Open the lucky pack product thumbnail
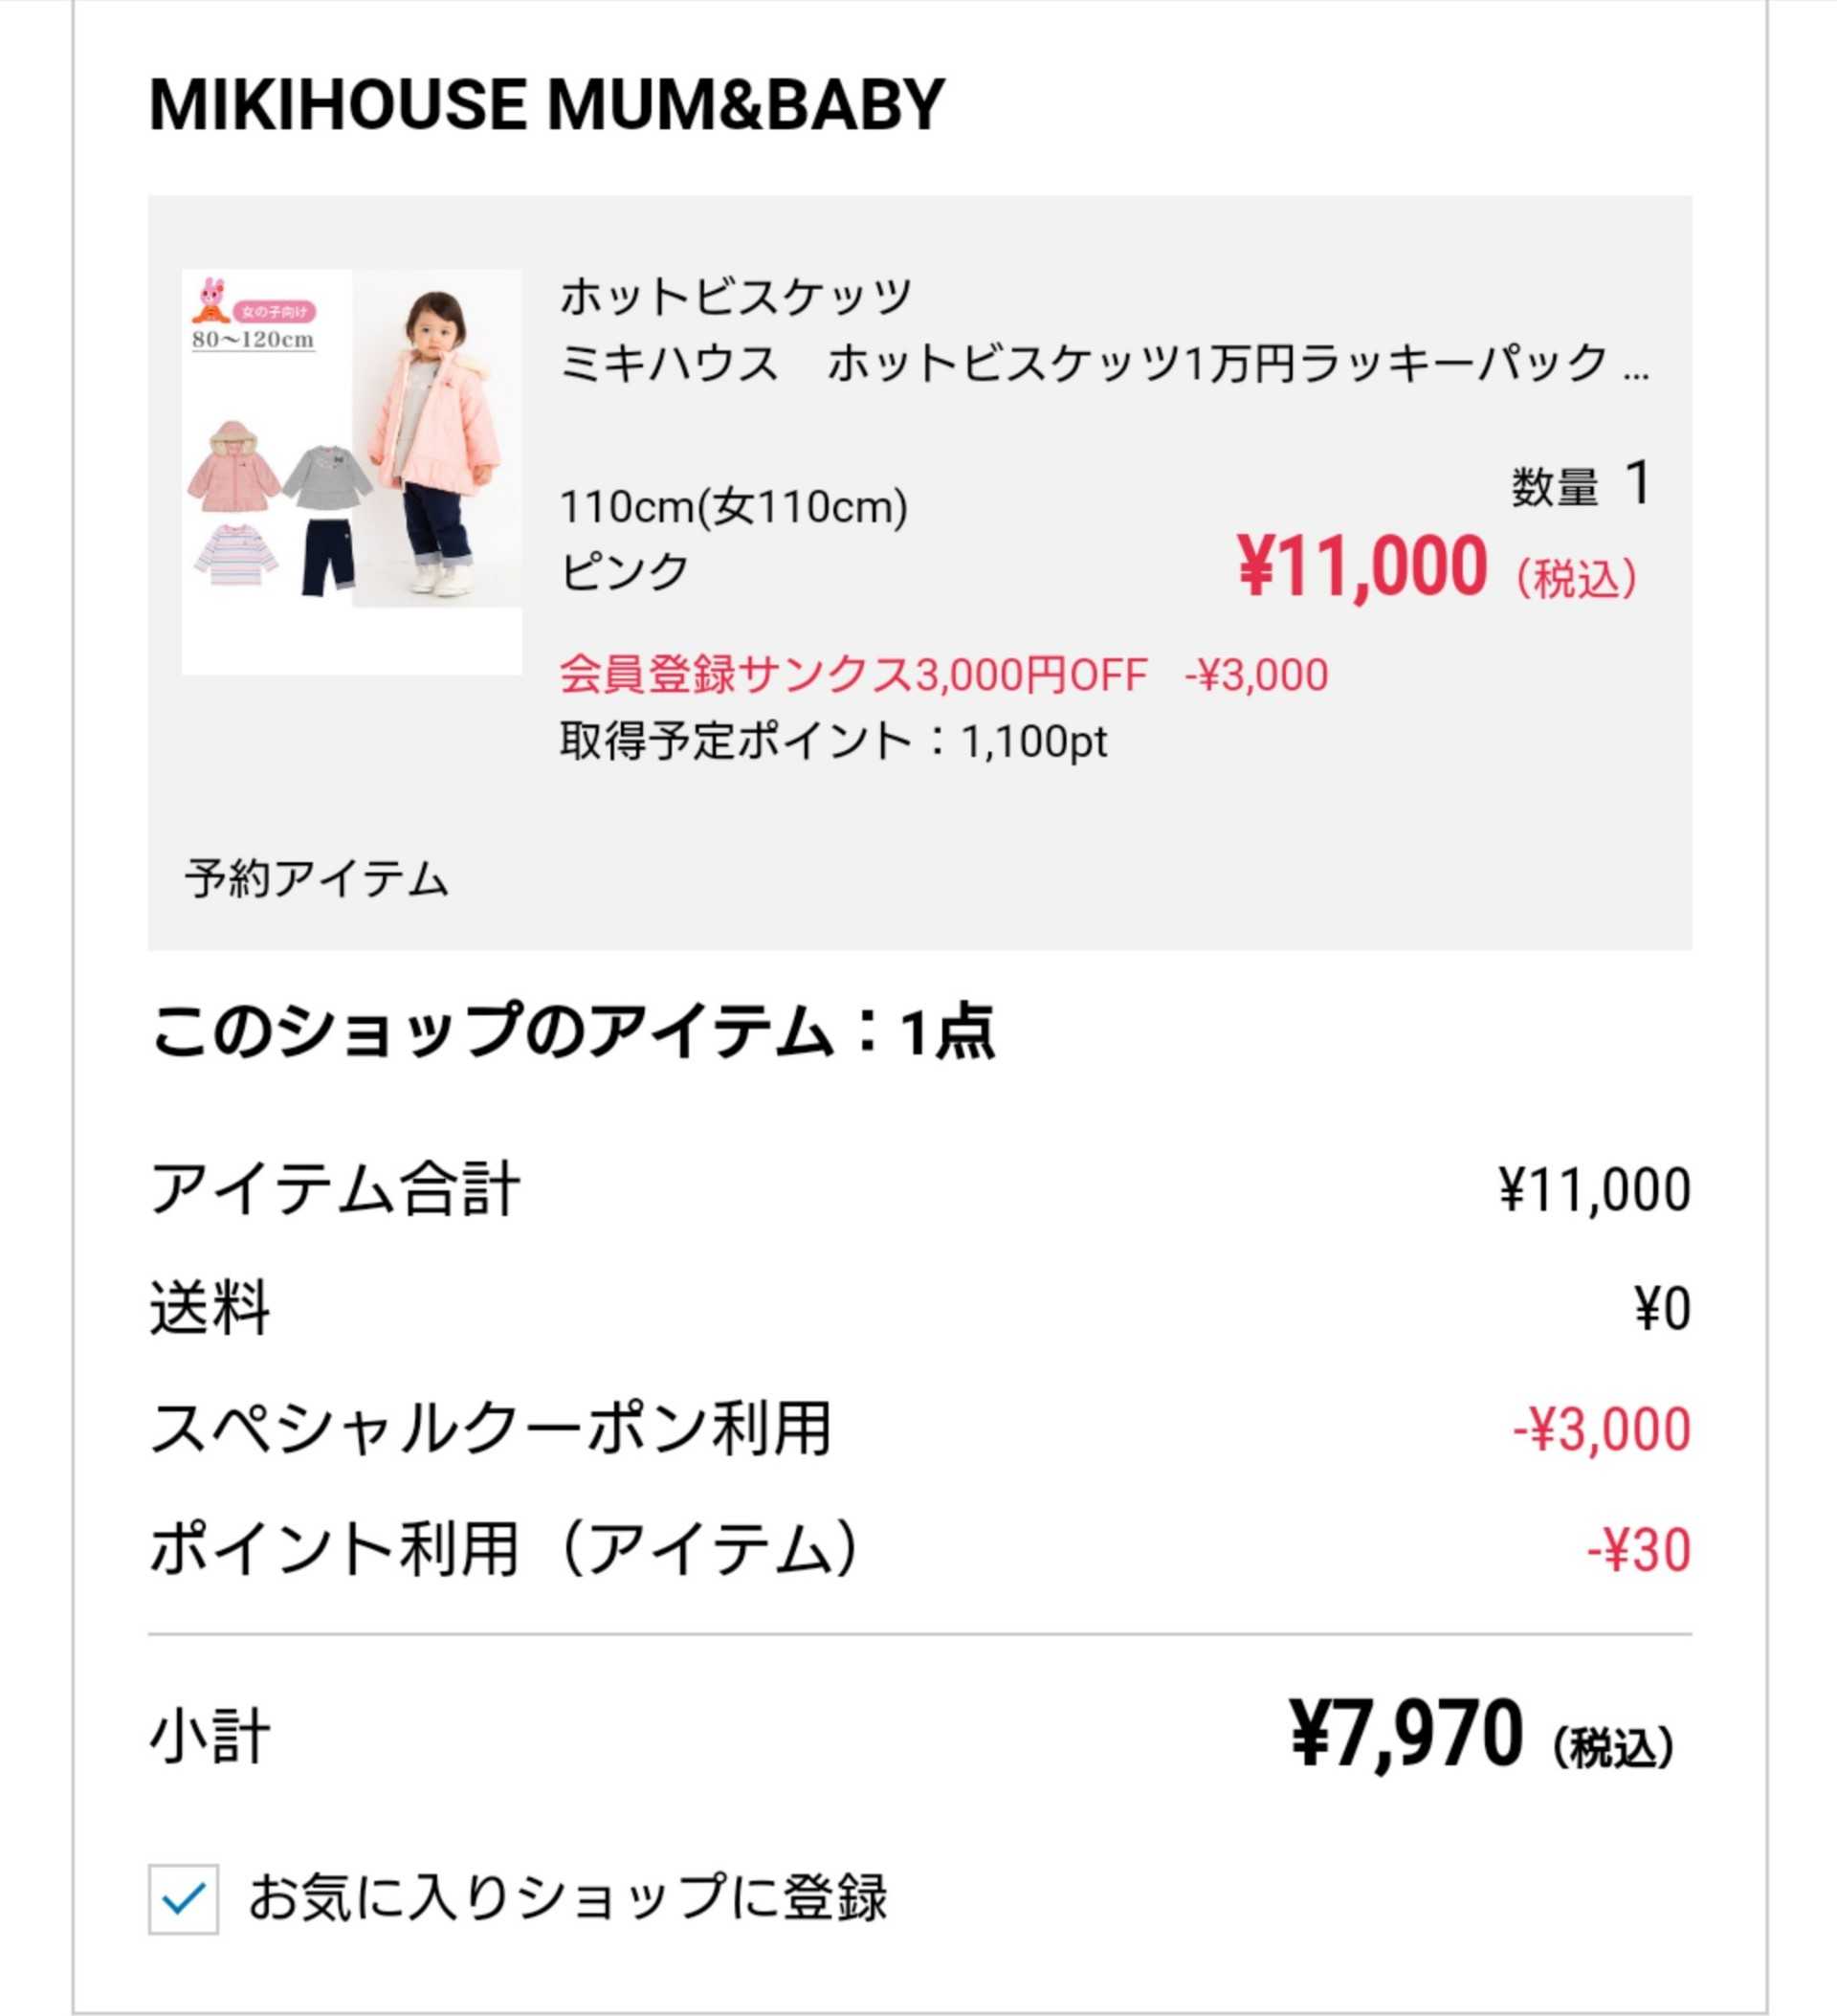 pyautogui.click(x=351, y=472)
